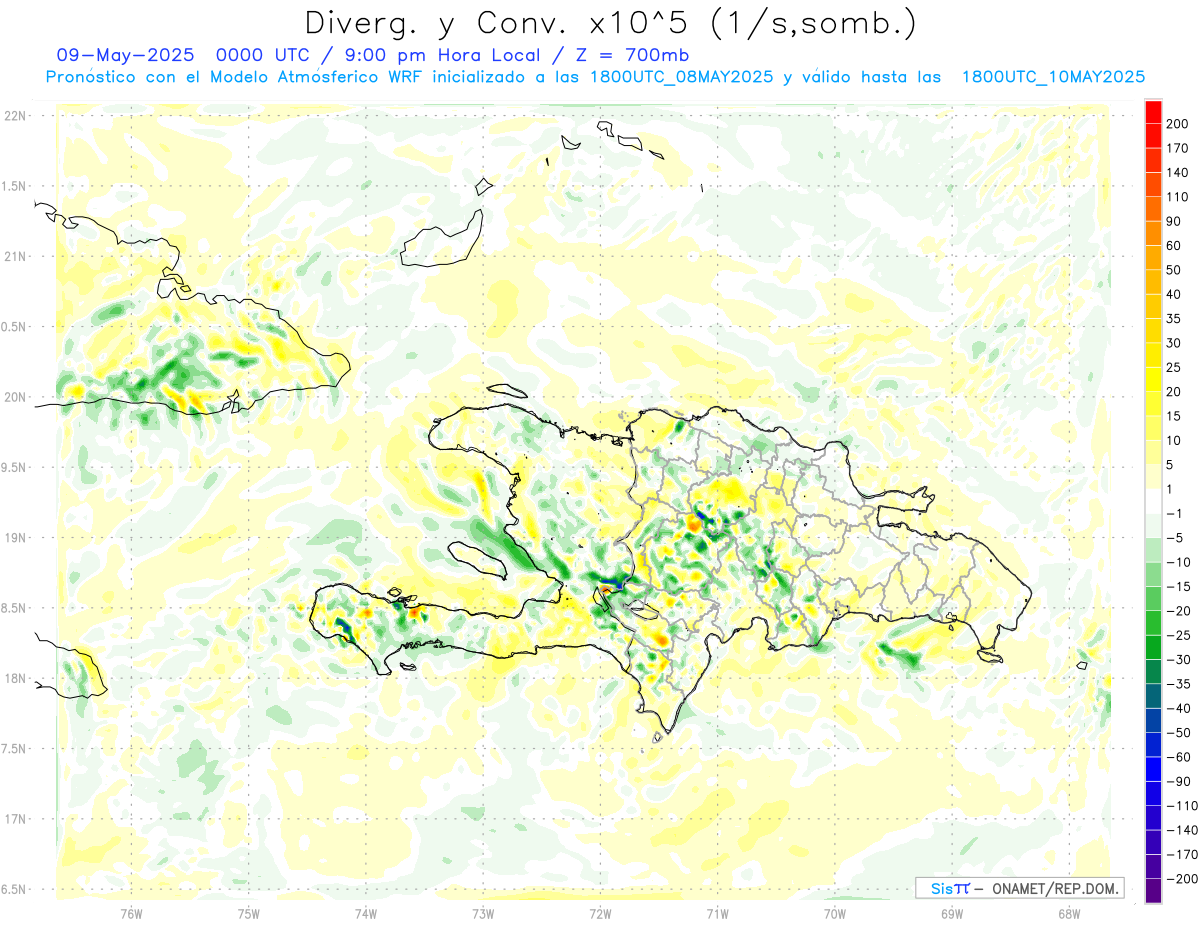Image resolution: width=1200 pixels, height=927 pixels.
Task: Click the positive "15" color scale value
Action: [1174, 416]
